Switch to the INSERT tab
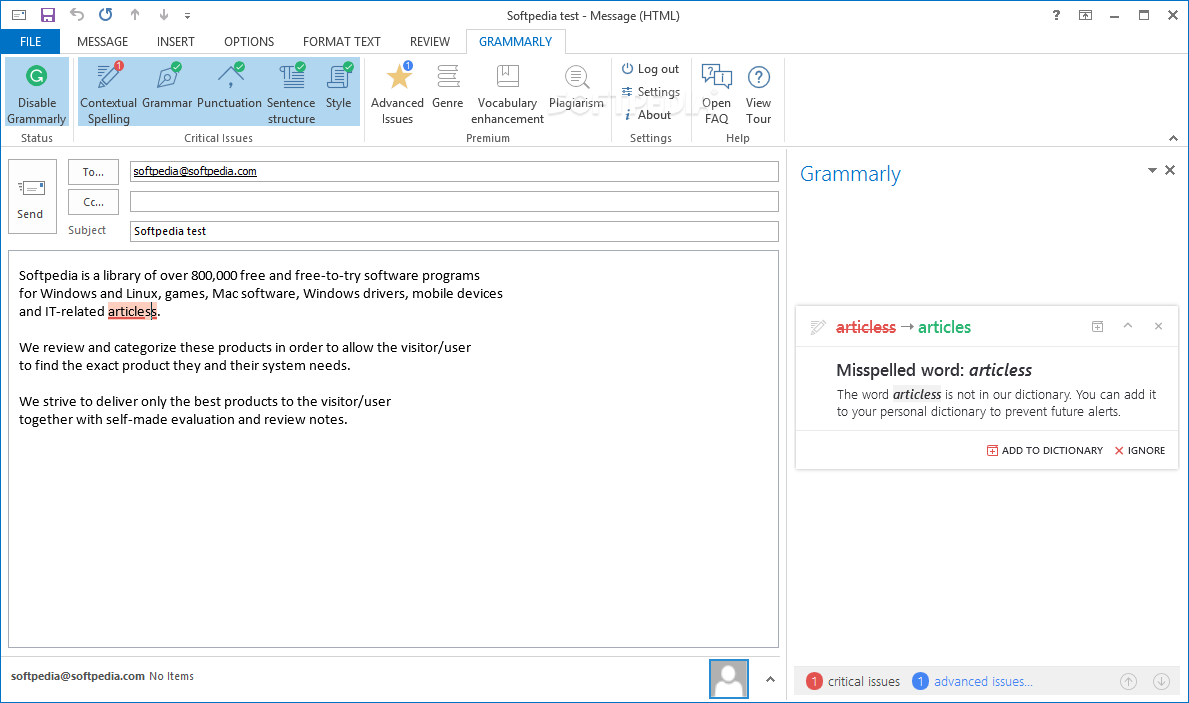The width and height of the screenshot is (1189, 703). 175,42
